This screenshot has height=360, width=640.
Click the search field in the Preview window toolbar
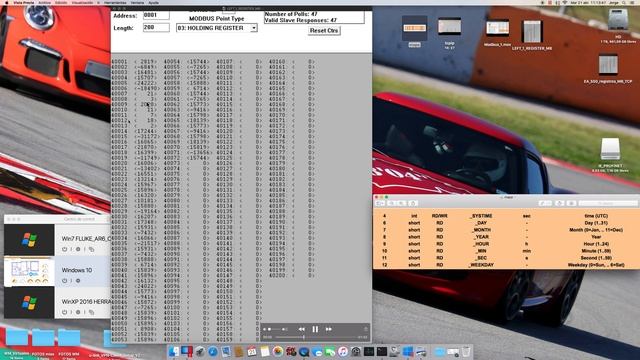(608, 203)
